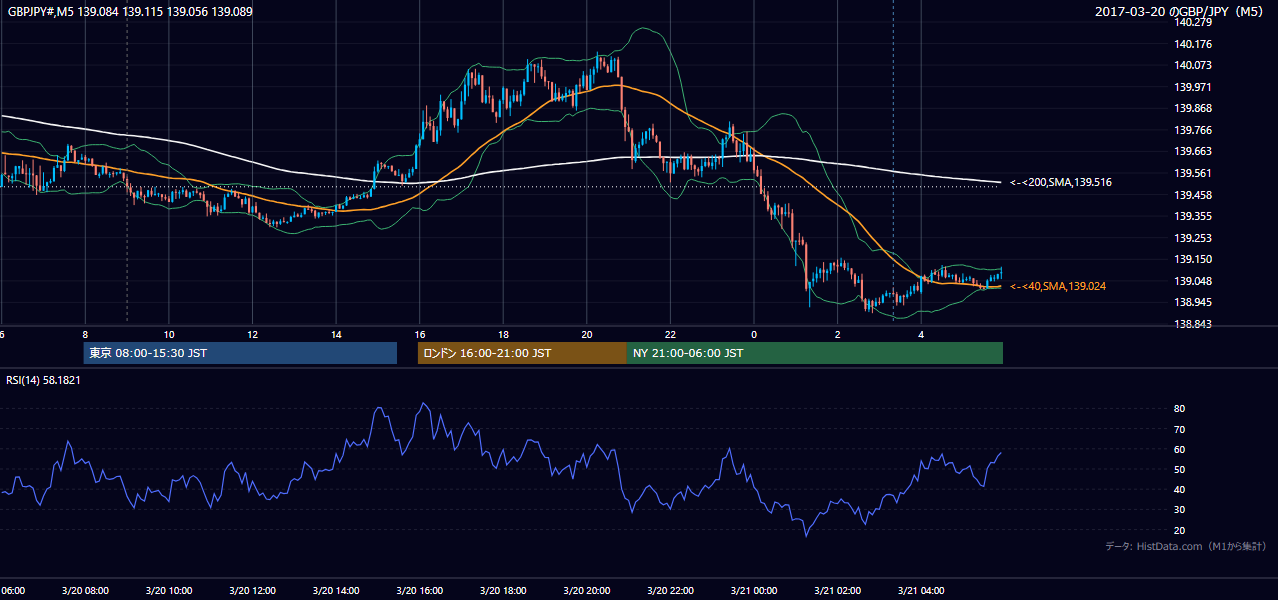Viewport: 1278px width, 600px height.
Task: Click the RSI 70 level label
Action: tap(1180, 429)
